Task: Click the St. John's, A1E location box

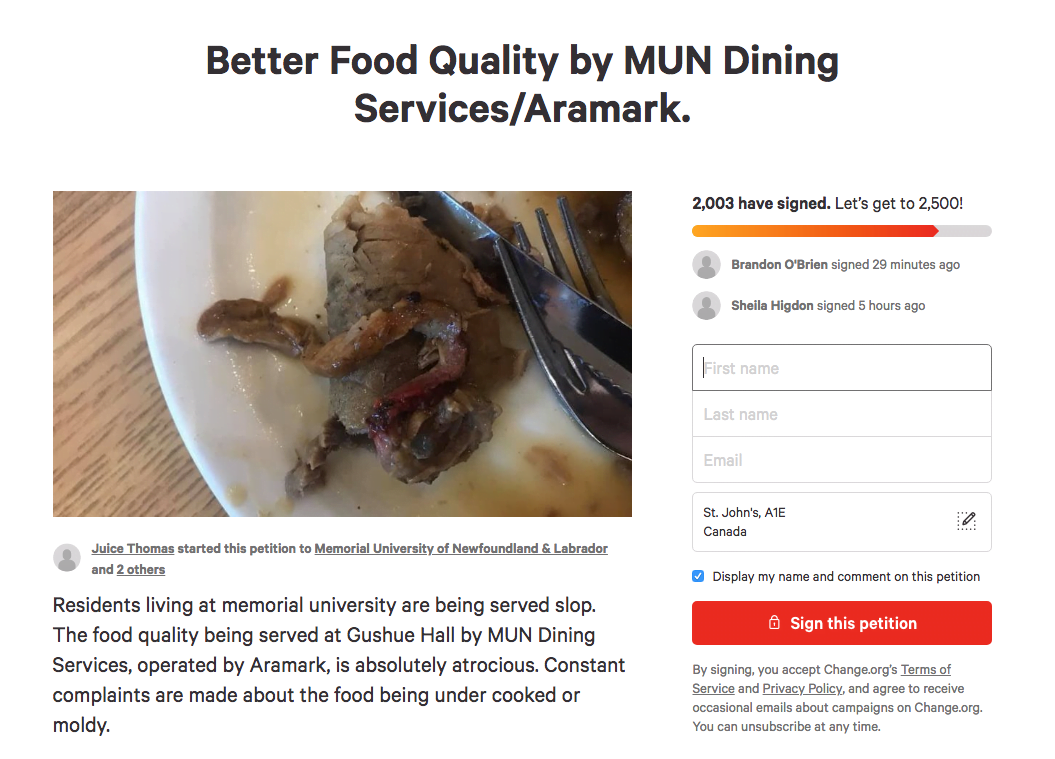Action: coord(820,522)
